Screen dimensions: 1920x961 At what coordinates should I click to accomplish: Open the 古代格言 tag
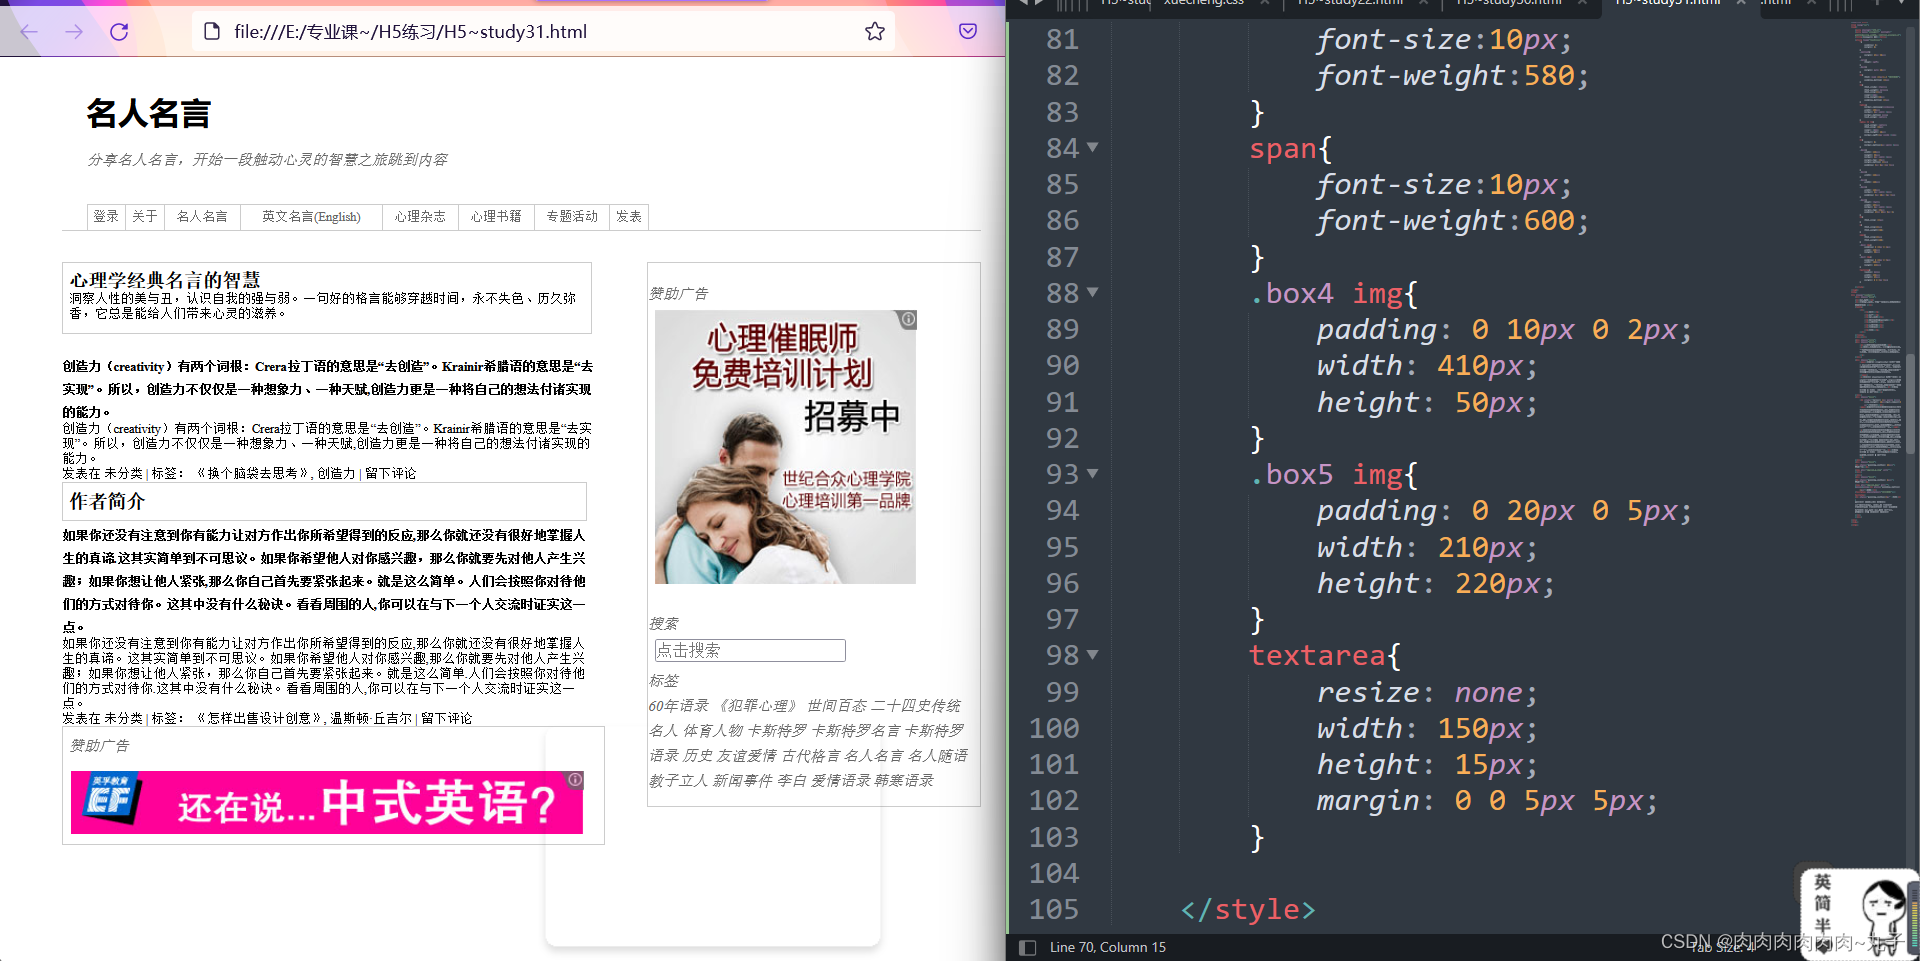(811, 756)
